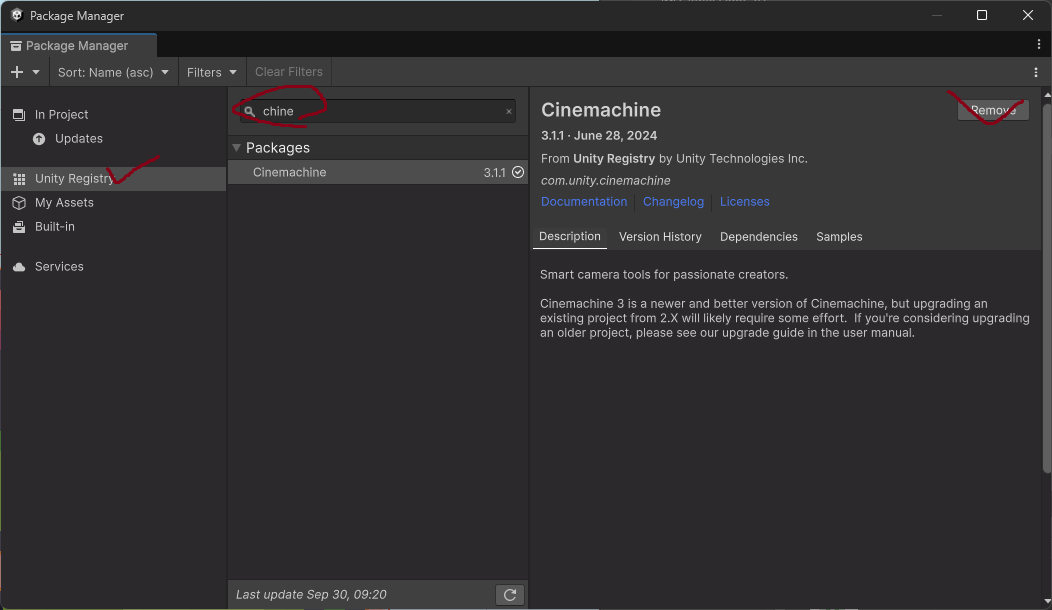1052x610 pixels.
Task: Click the In Project sidebar icon
Action: (19, 115)
